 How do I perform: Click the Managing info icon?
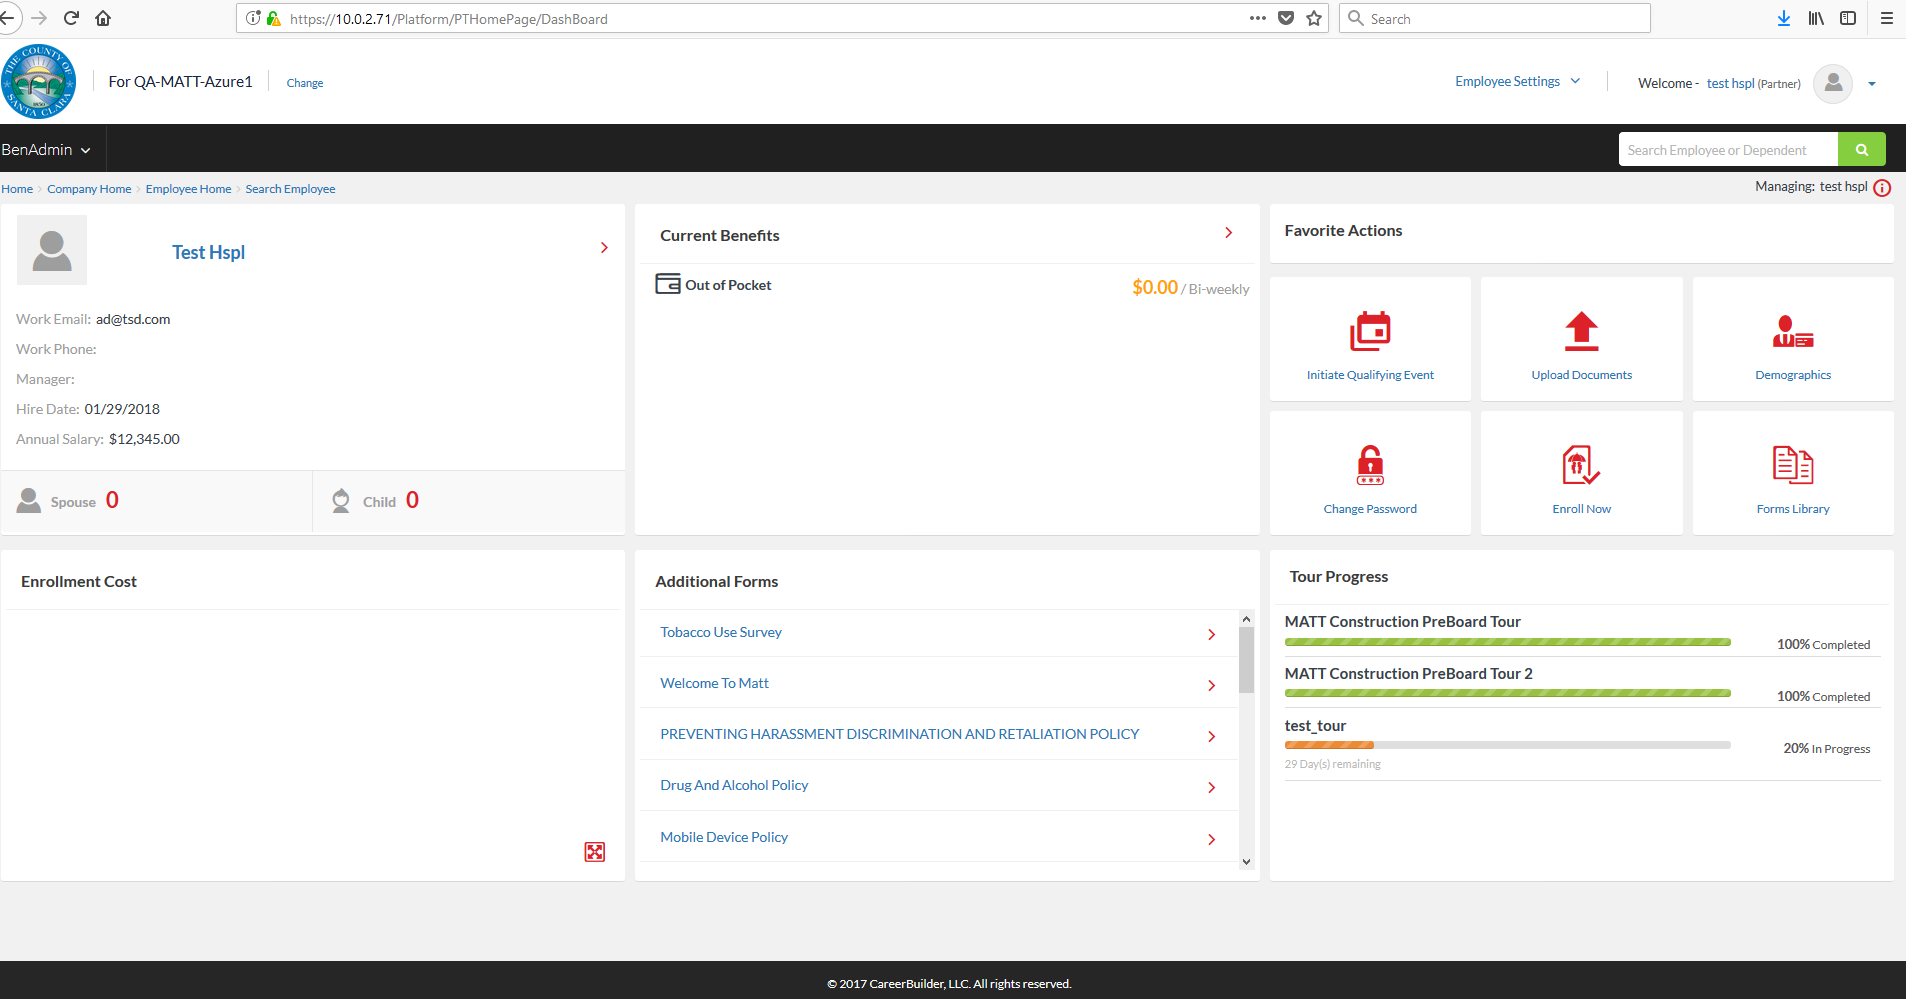(x=1882, y=188)
